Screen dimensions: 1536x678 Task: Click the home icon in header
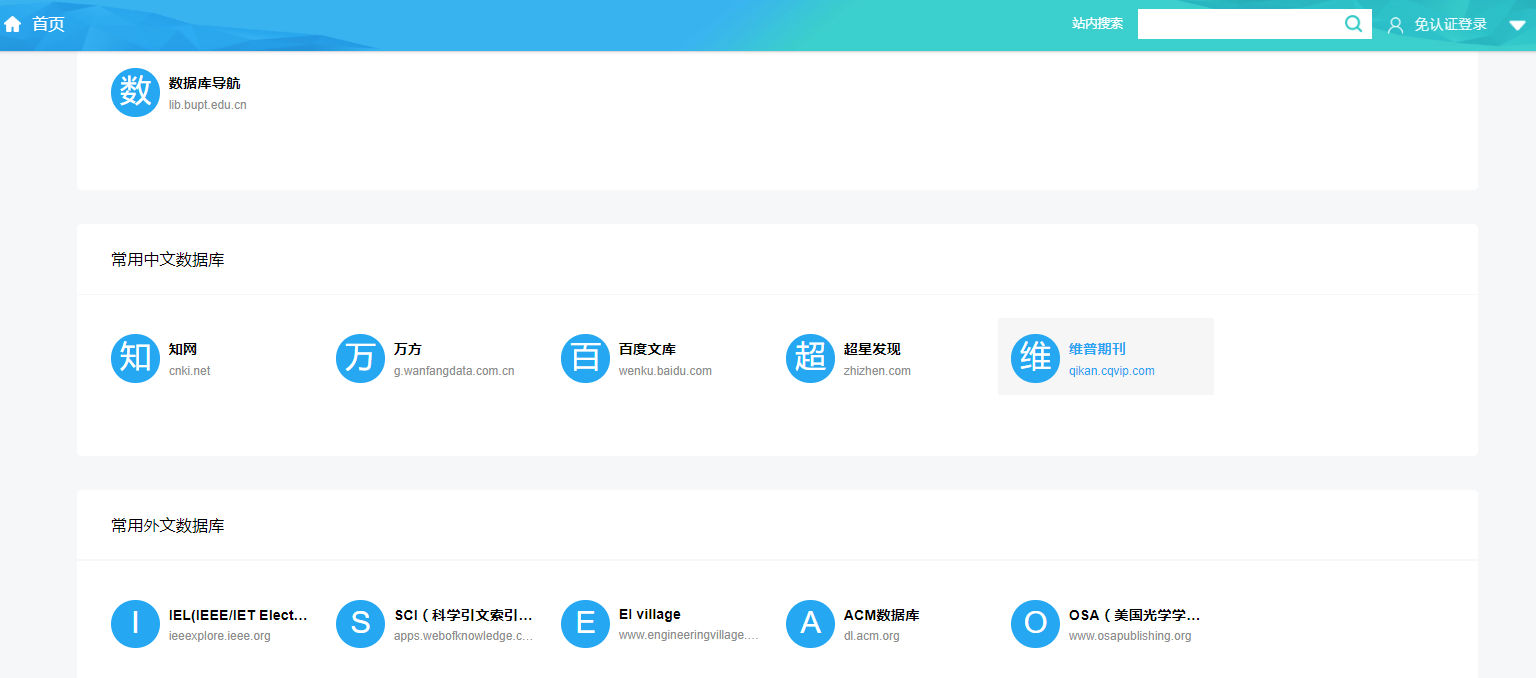pyautogui.click(x=13, y=24)
